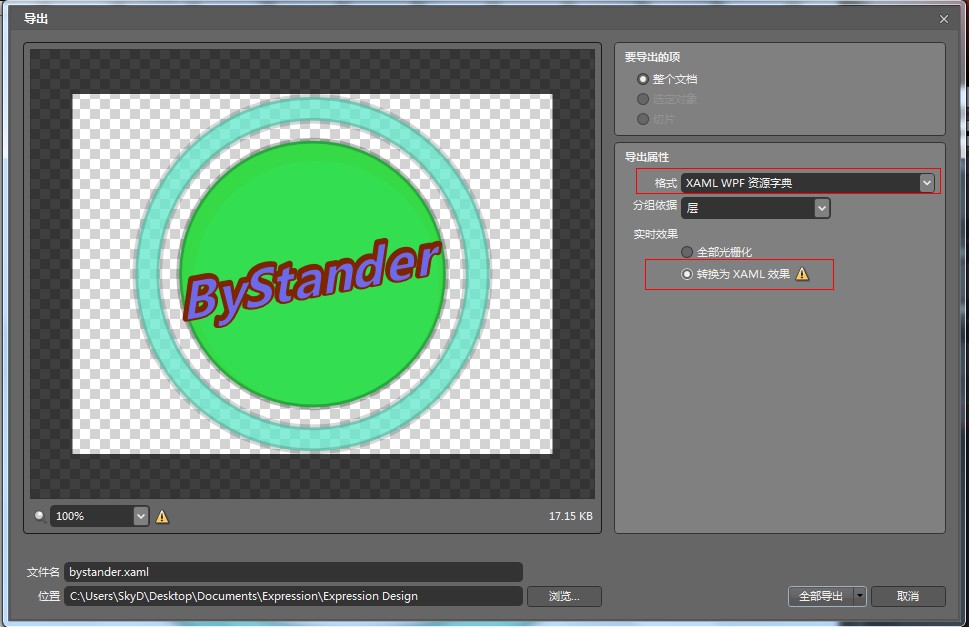
Task: Click the 17.15 KB file size label
Action: (x=570, y=516)
